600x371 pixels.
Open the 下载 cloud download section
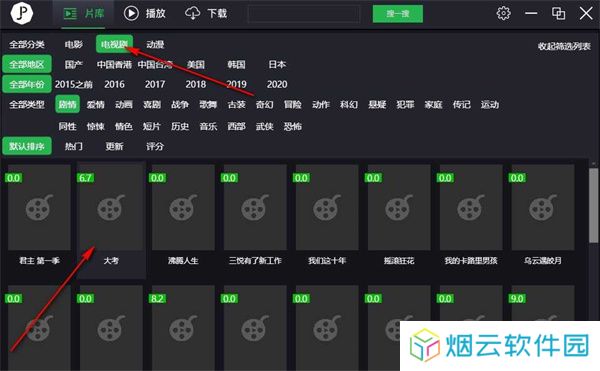click(206, 13)
